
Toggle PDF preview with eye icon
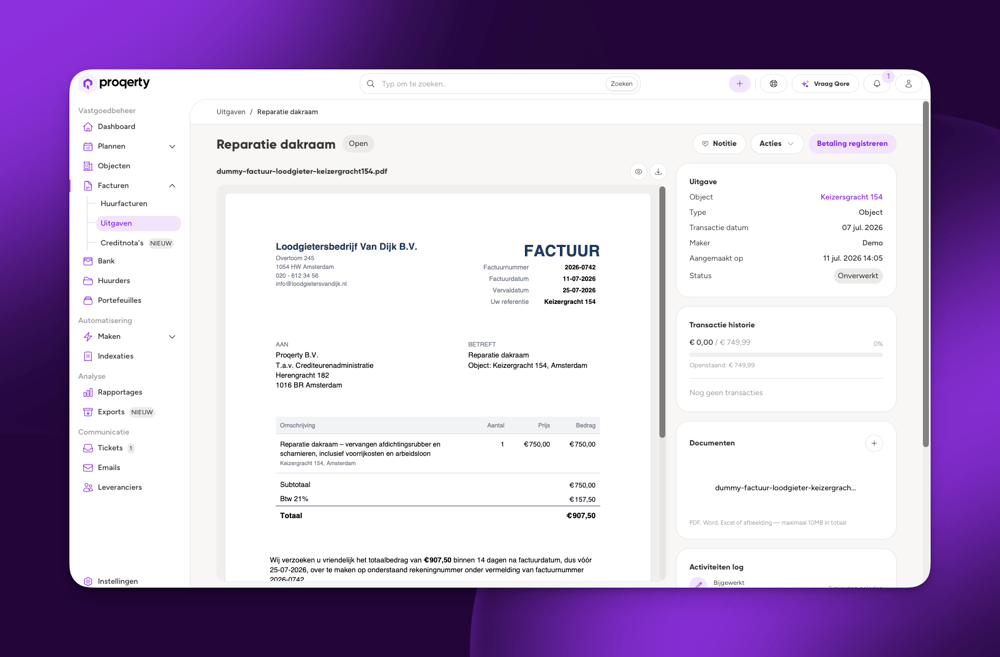pyautogui.click(x=638, y=172)
